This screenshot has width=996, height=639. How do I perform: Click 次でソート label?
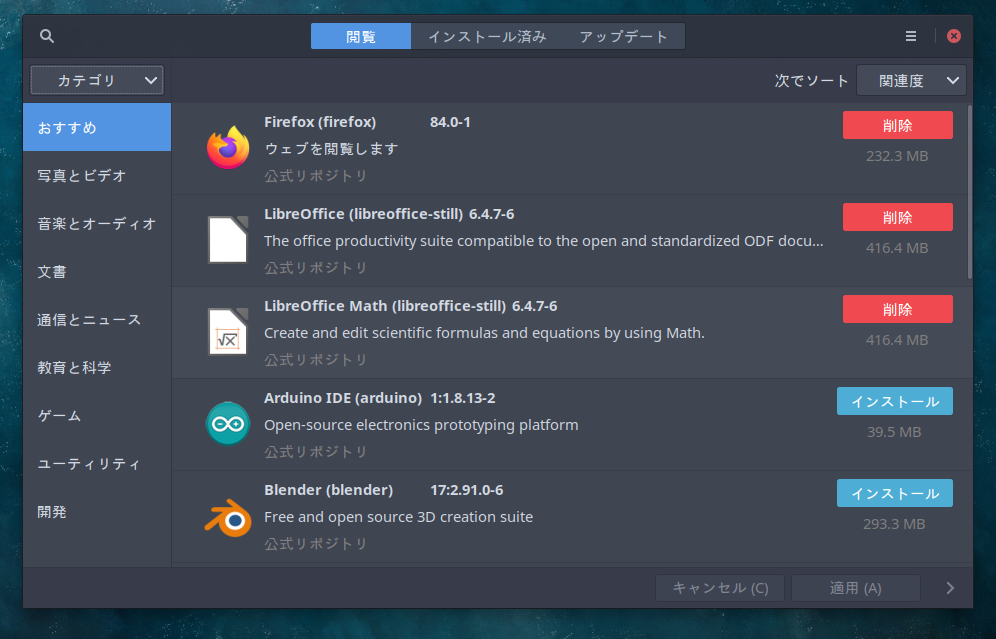click(x=811, y=81)
